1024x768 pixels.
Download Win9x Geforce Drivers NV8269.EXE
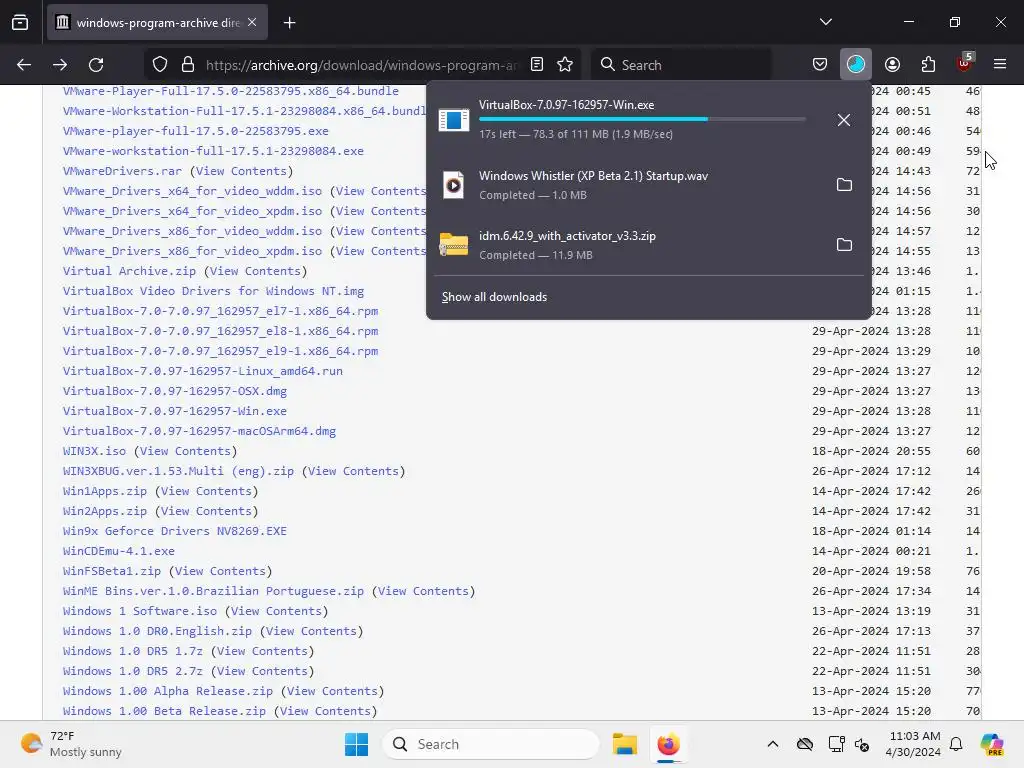(x=174, y=531)
